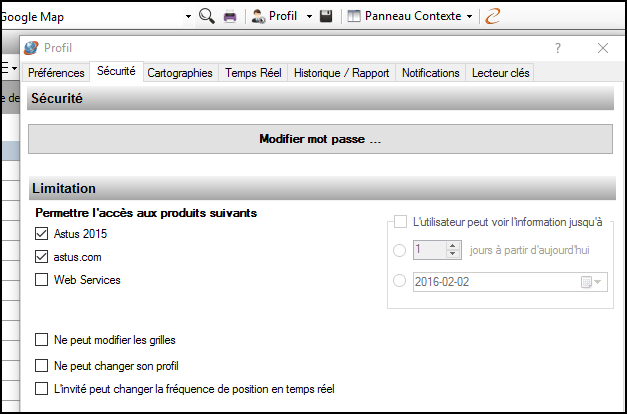Screen dimensions: 627x414
Task: Click the help question mark in Profil dialog
Action: (x=558, y=48)
